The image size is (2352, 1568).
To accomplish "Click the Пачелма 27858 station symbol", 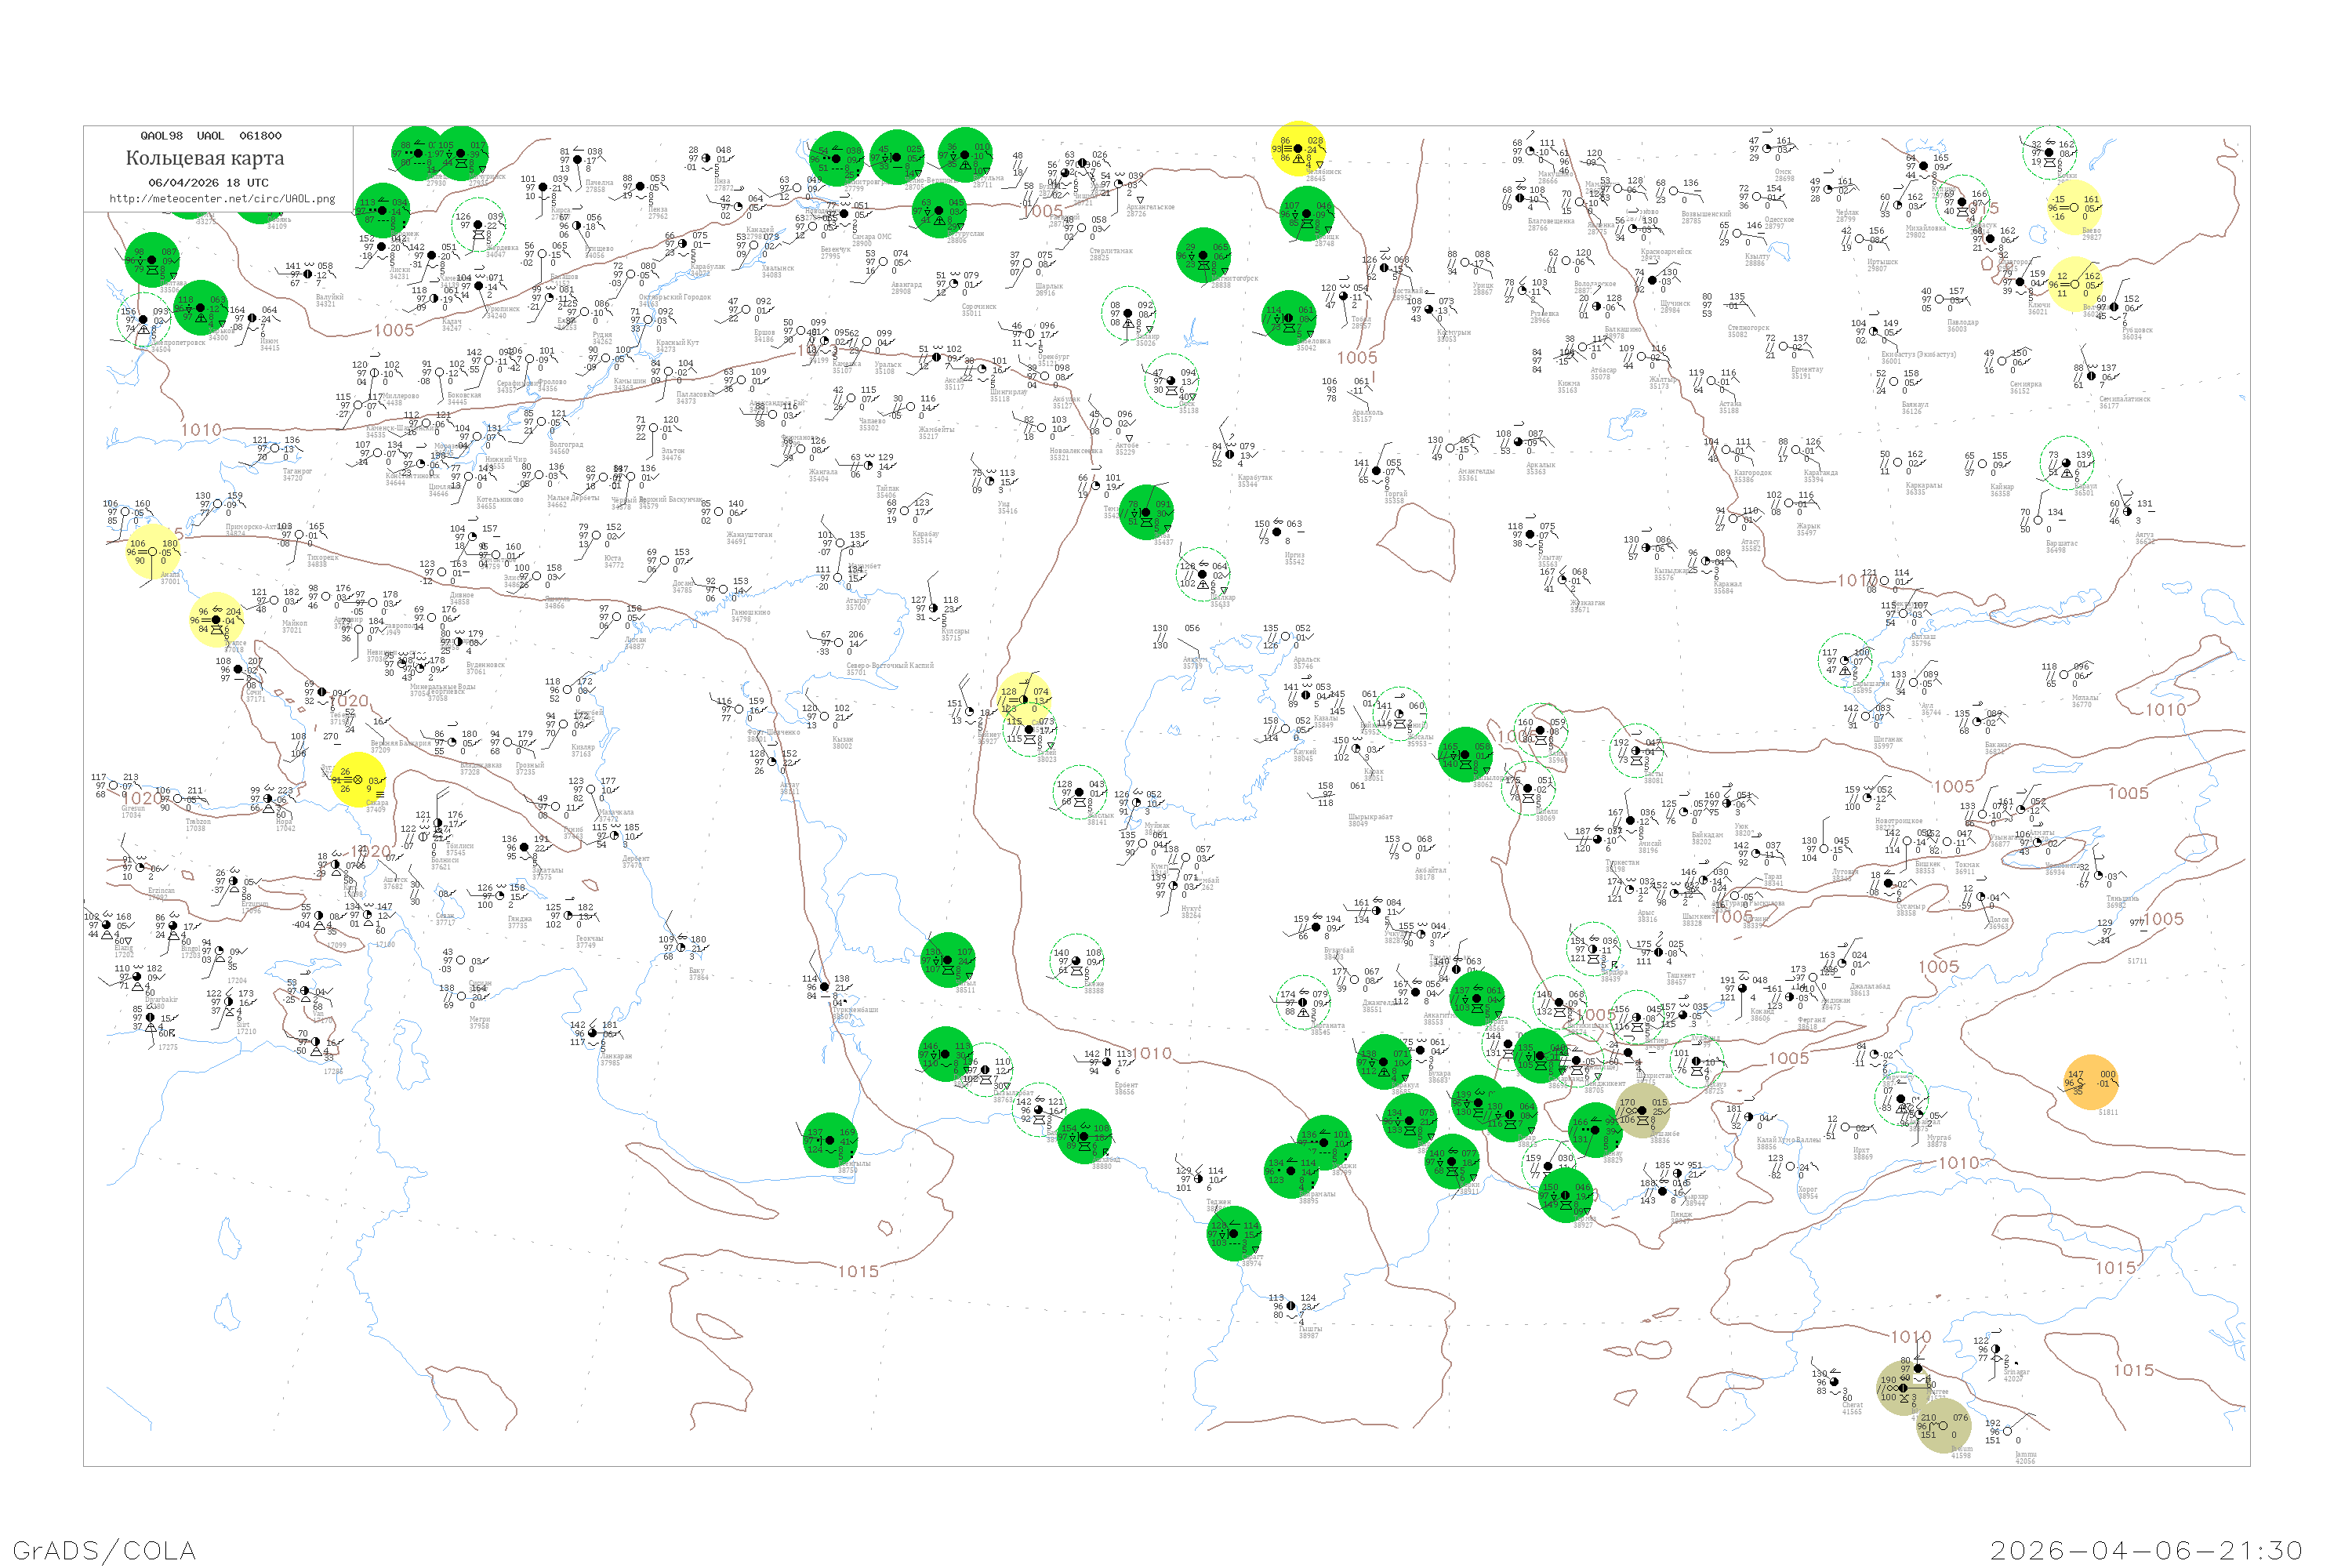I will point(578,160).
